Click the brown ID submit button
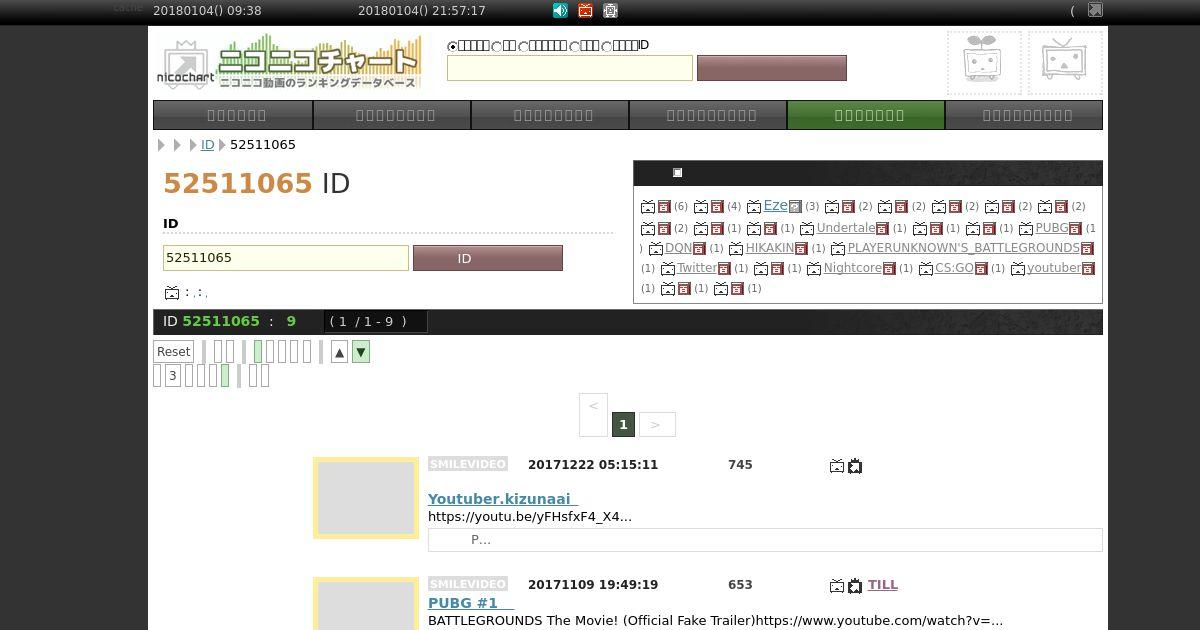1200x630 pixels. pos(488,258)
